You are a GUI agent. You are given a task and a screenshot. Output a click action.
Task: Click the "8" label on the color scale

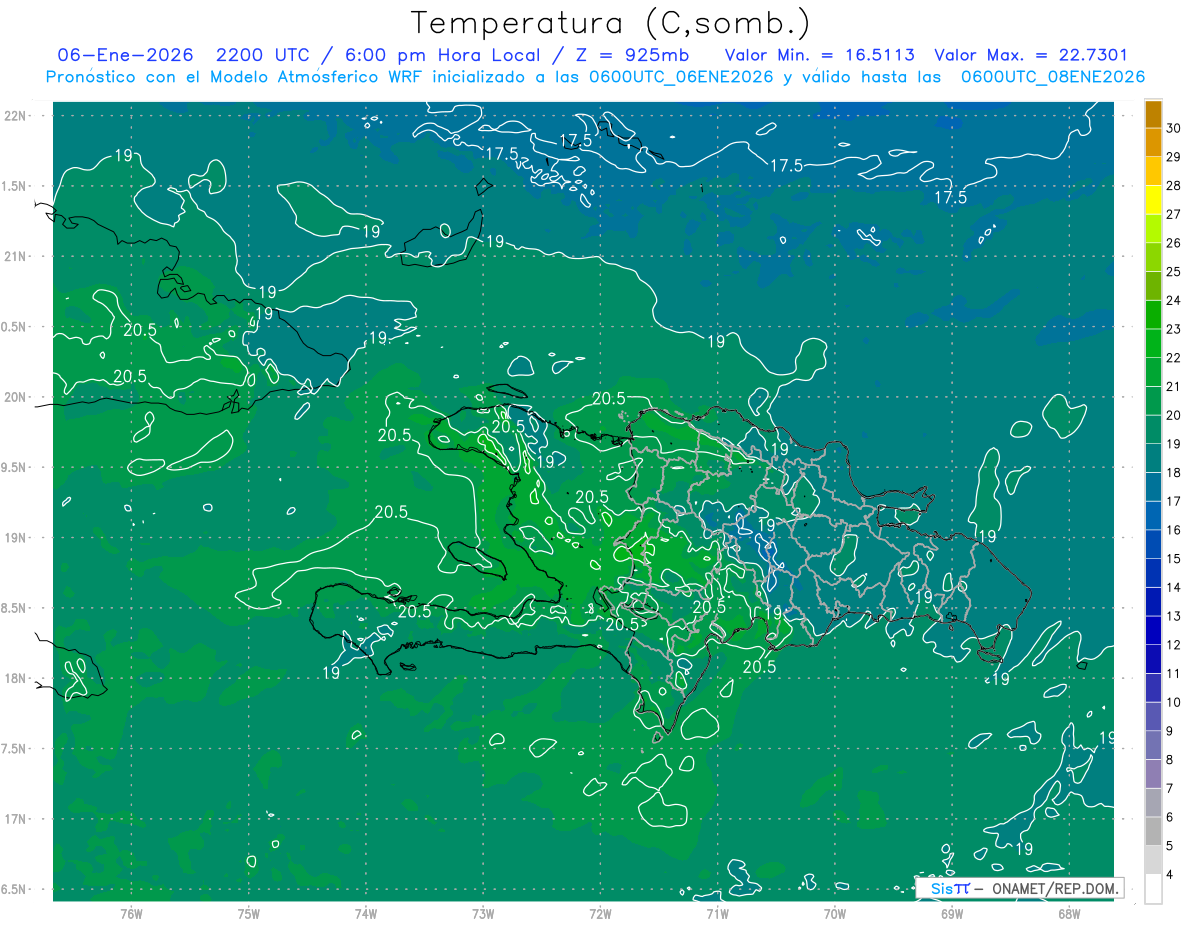pyautogui.click(x=1171, y=760)
